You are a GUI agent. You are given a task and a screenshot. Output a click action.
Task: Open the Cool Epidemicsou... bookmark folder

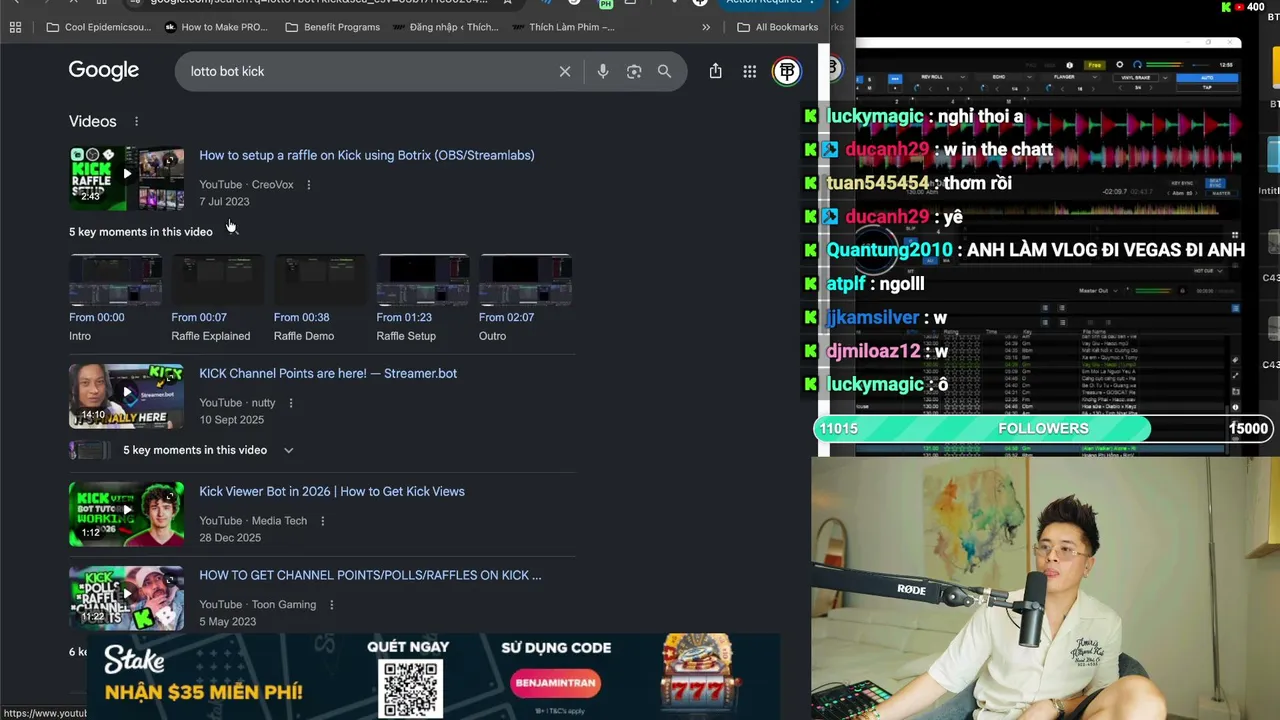pos(99,27)
